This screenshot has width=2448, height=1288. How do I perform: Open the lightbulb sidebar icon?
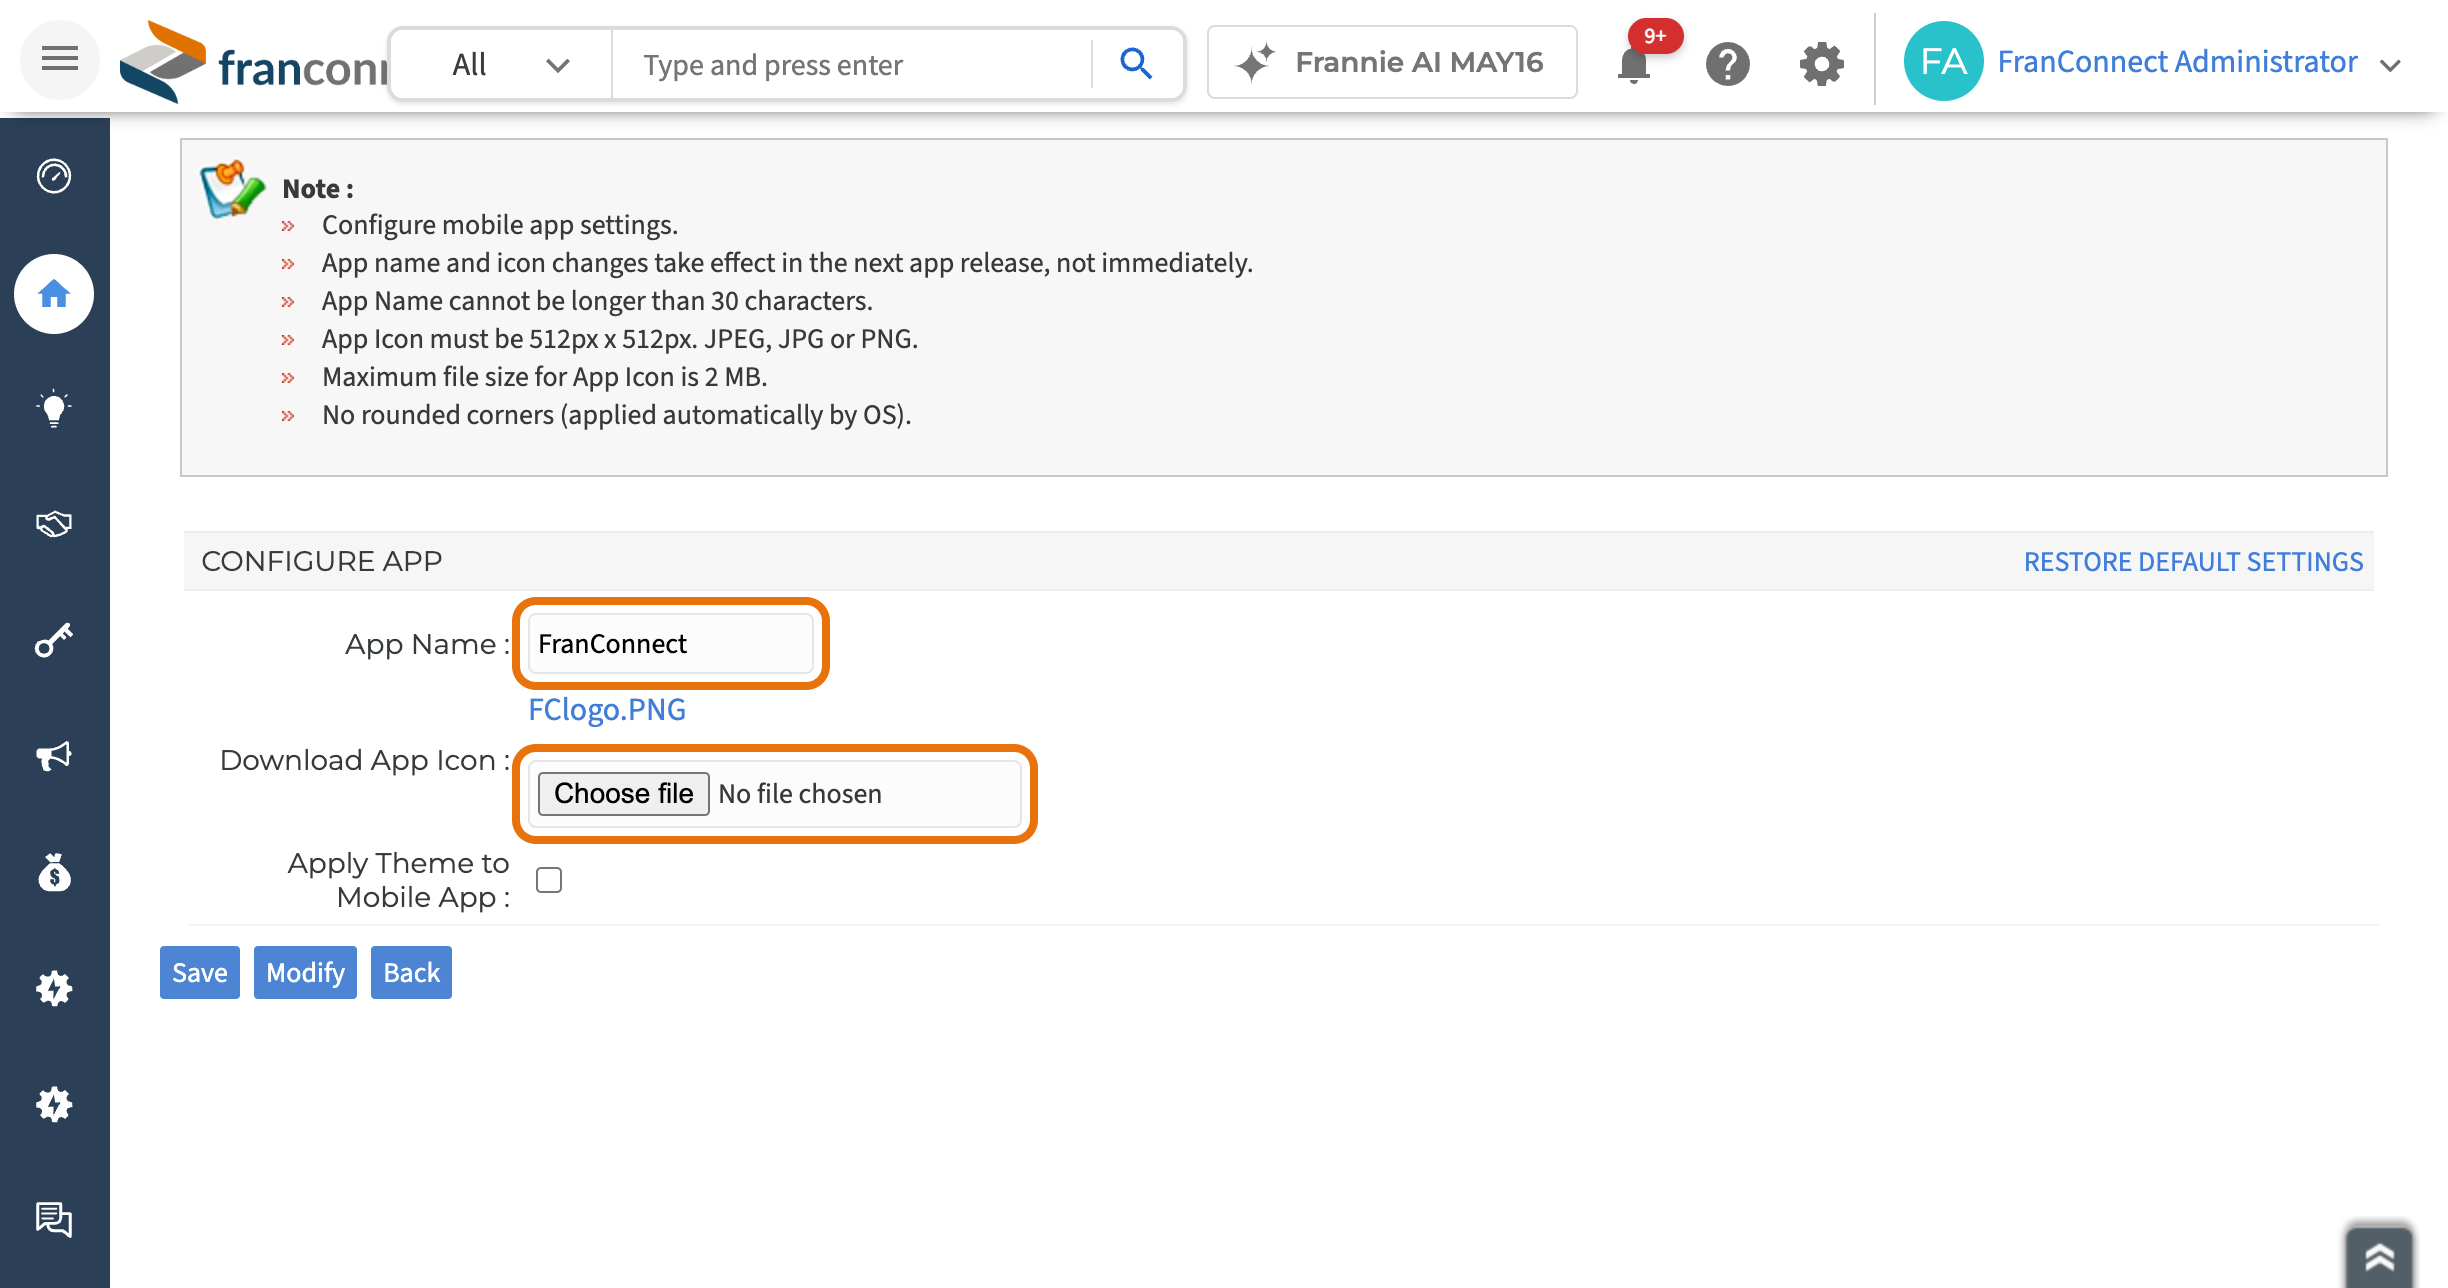[54, 408]
